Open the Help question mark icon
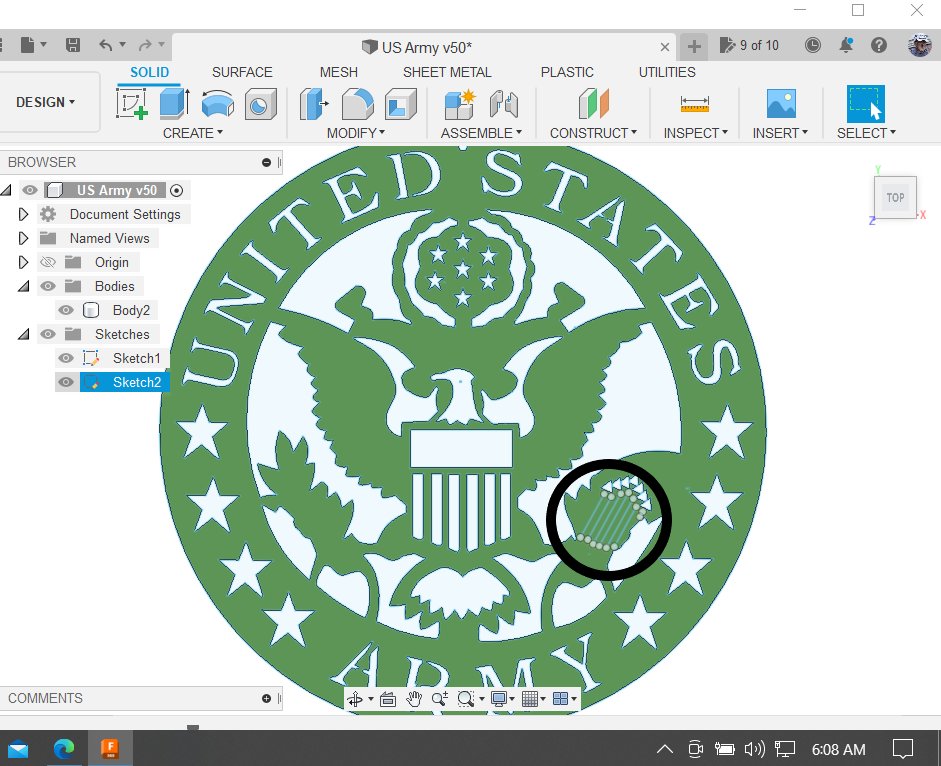The image size is (941, 766). click(x=879, y=45)
